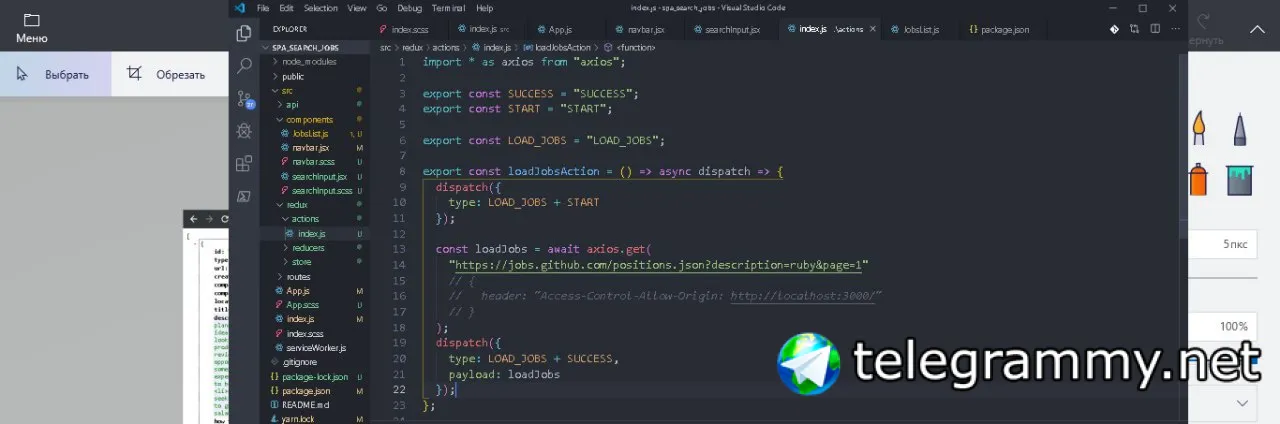Open the Search view in activity bar

coord(243,67)
